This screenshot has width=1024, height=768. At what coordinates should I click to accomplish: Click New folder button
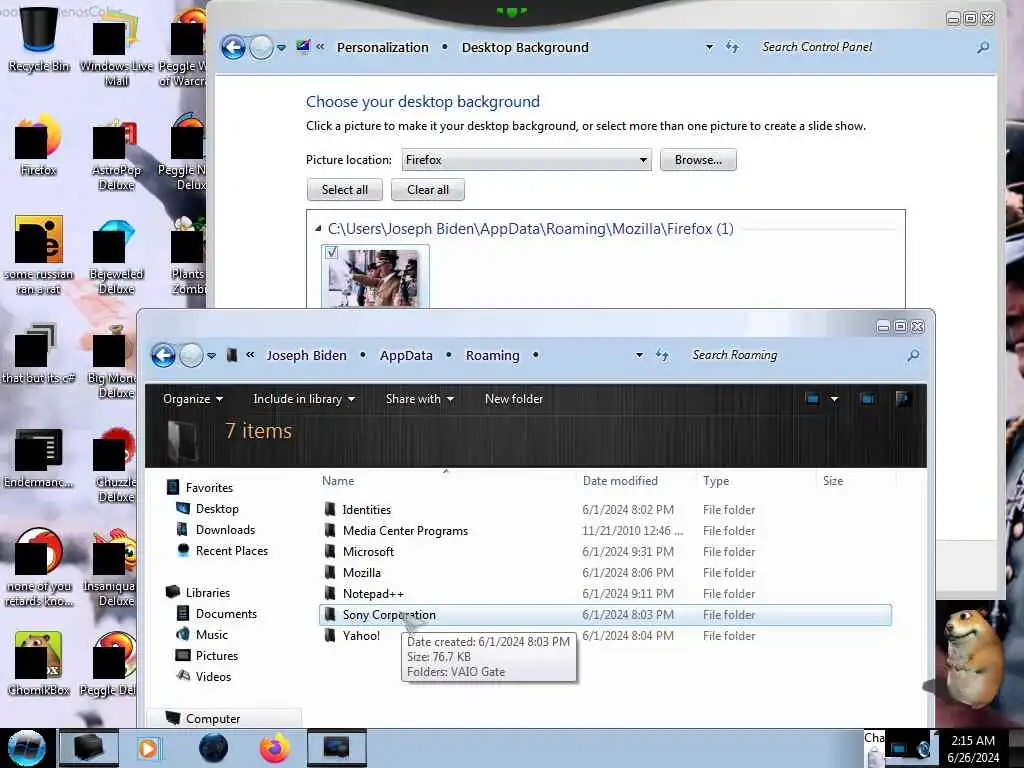tap(514, 398)
